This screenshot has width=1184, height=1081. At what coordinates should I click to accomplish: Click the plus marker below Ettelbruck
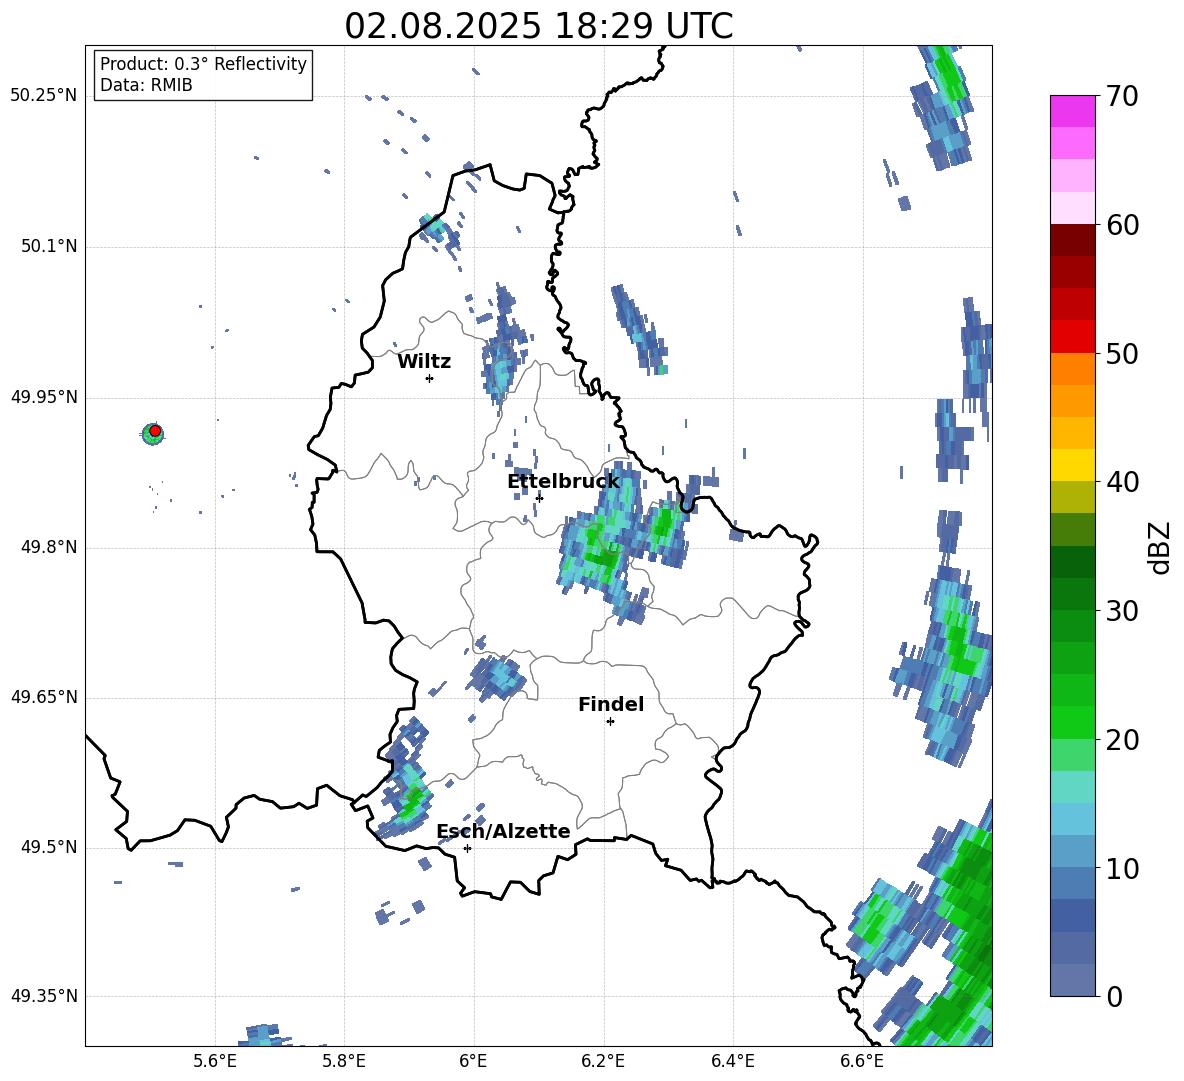(x=539, y=497)
